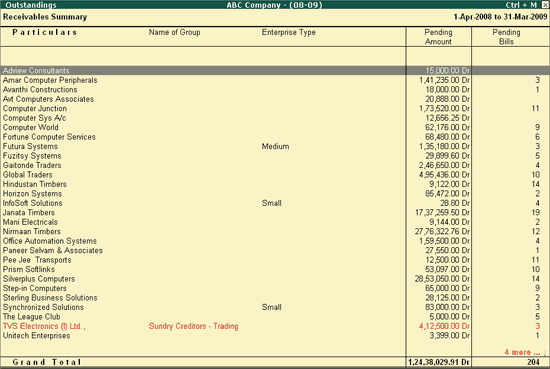This screenshot has width=550, height=369.
Task: Click the Pending Bills column header
Action: [506, 37]
